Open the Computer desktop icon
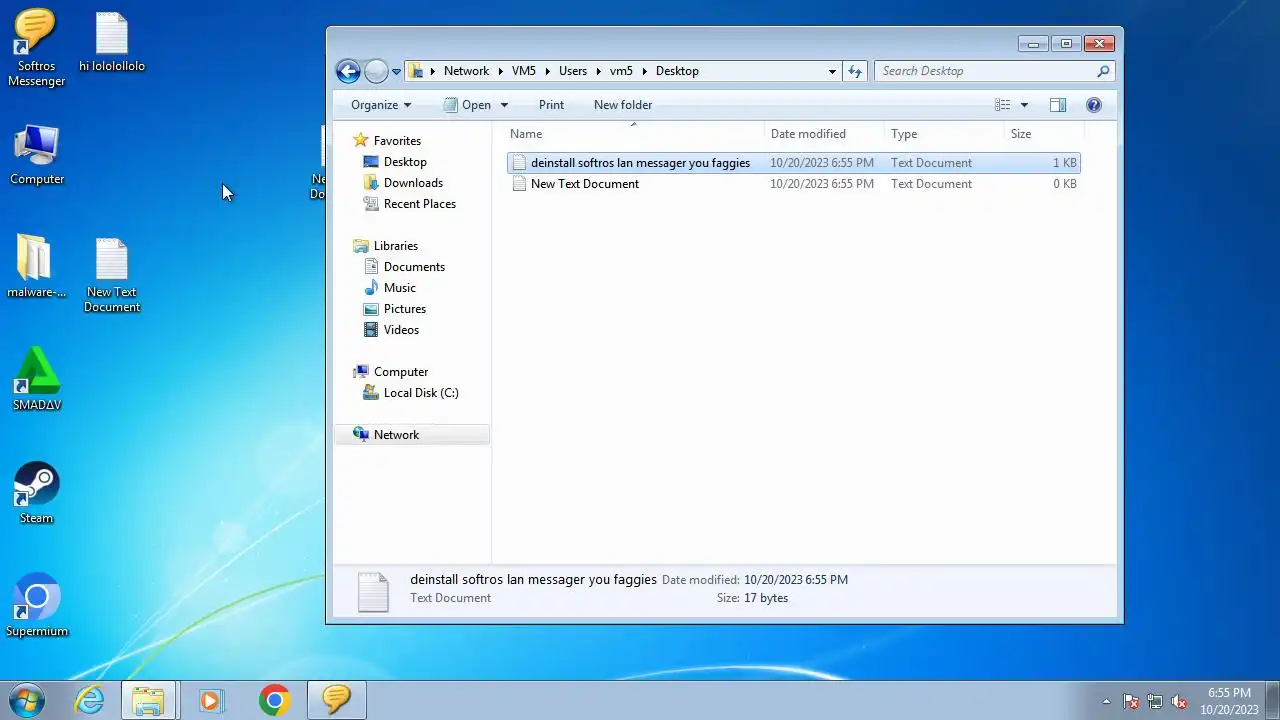This screenshot has height=720, width=1280. (x=37, y=155)
